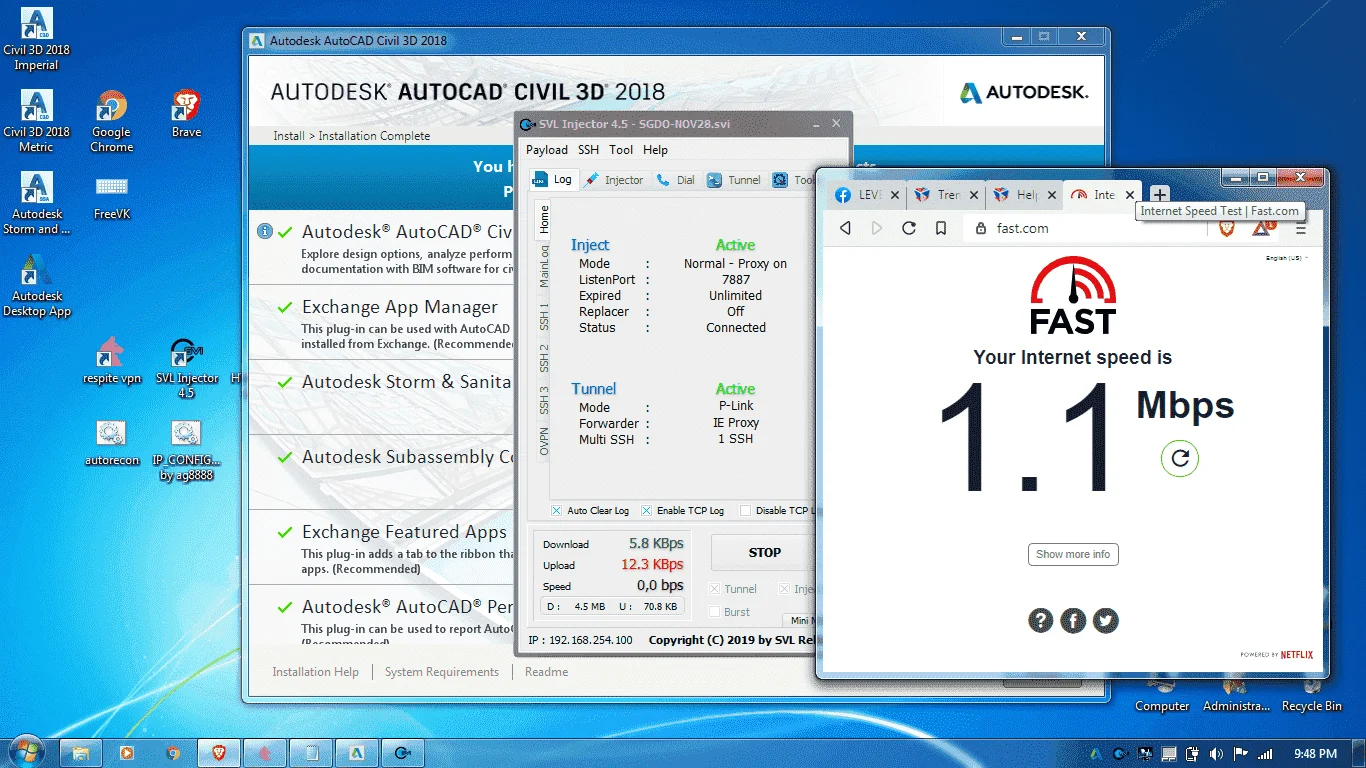This screenshot has height=768, width=1366.
Task: Toggle the Enable TCP Log checkbox
Action: pos(646,510)
